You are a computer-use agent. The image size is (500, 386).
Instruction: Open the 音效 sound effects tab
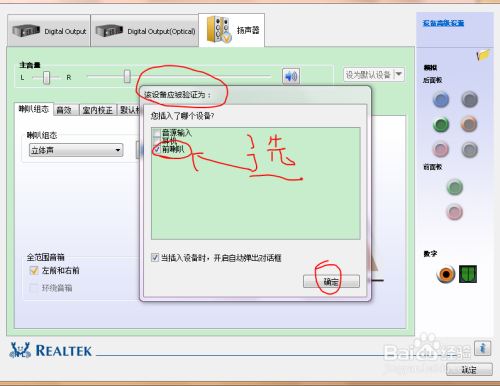tap(66, 110)
